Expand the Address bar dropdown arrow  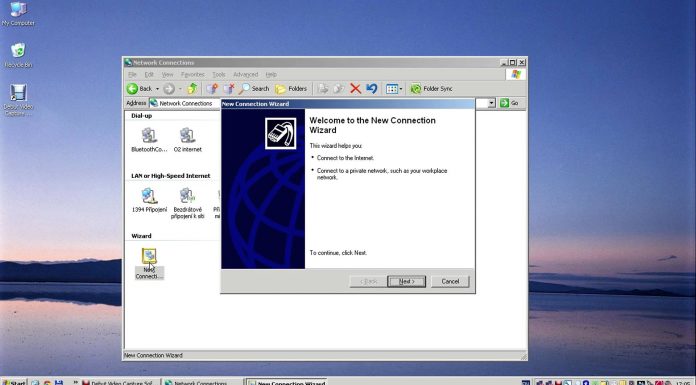pos(491,103)
